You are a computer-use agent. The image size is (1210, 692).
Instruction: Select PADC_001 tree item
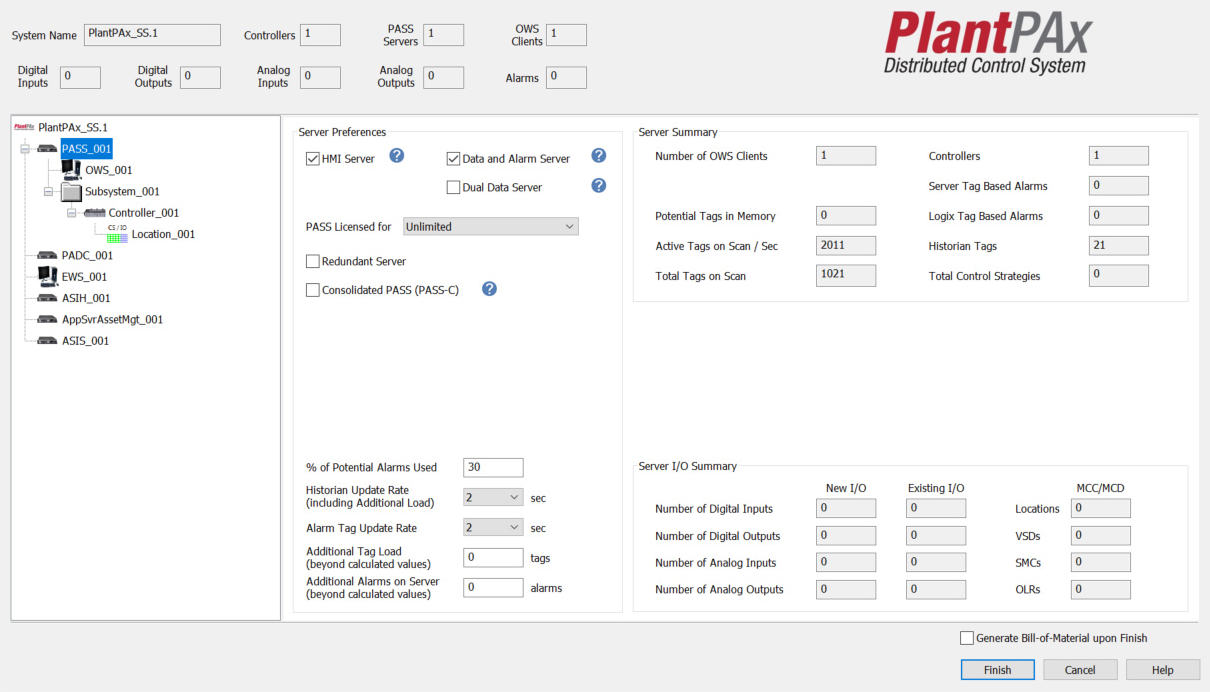point(87,256)
